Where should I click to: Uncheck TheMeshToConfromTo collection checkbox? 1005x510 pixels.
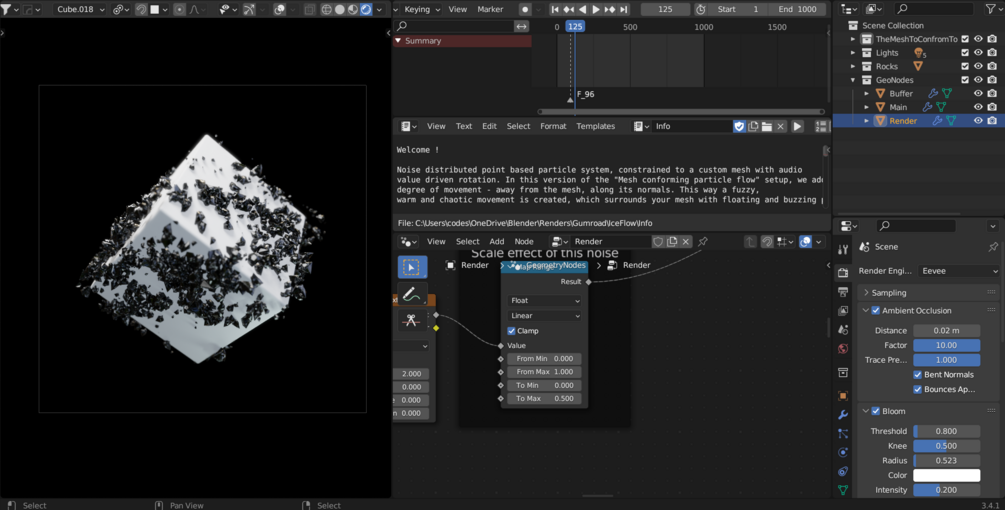tap(965, 39)
